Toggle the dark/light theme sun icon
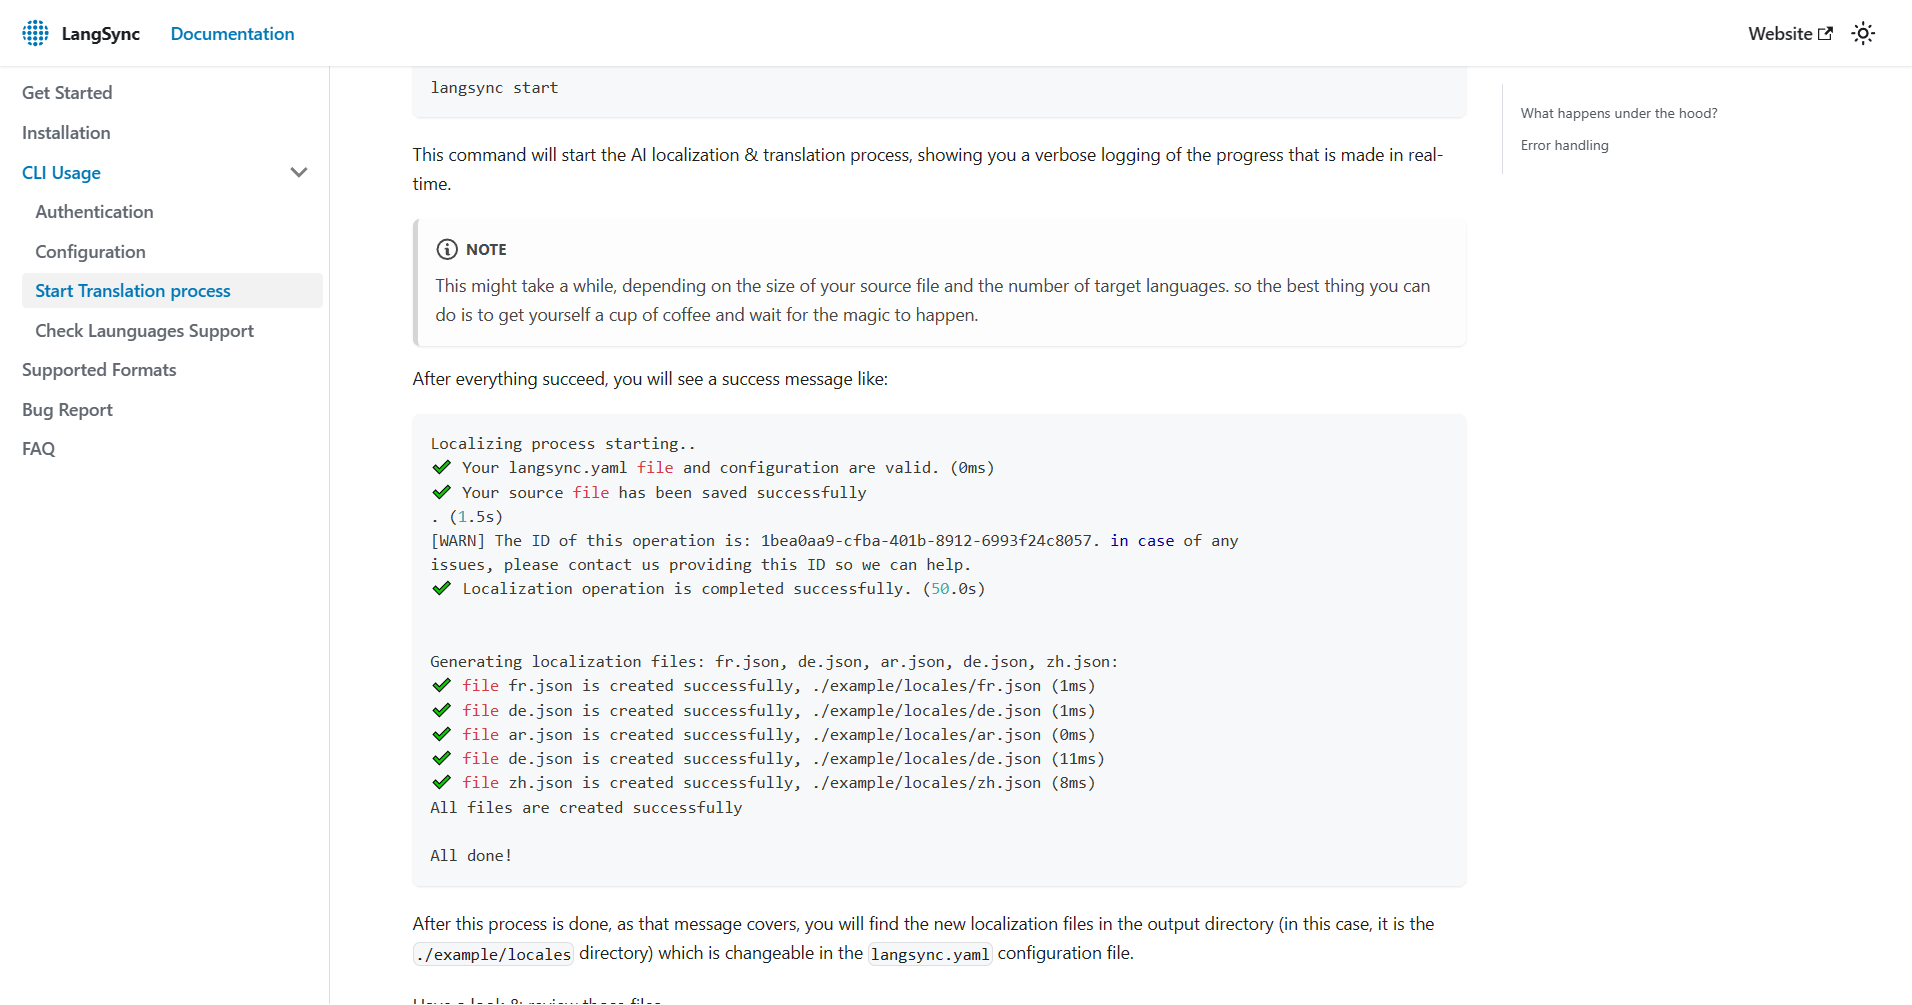This screenshot has width=1912, height=1005. click(x=1863, y=33)
